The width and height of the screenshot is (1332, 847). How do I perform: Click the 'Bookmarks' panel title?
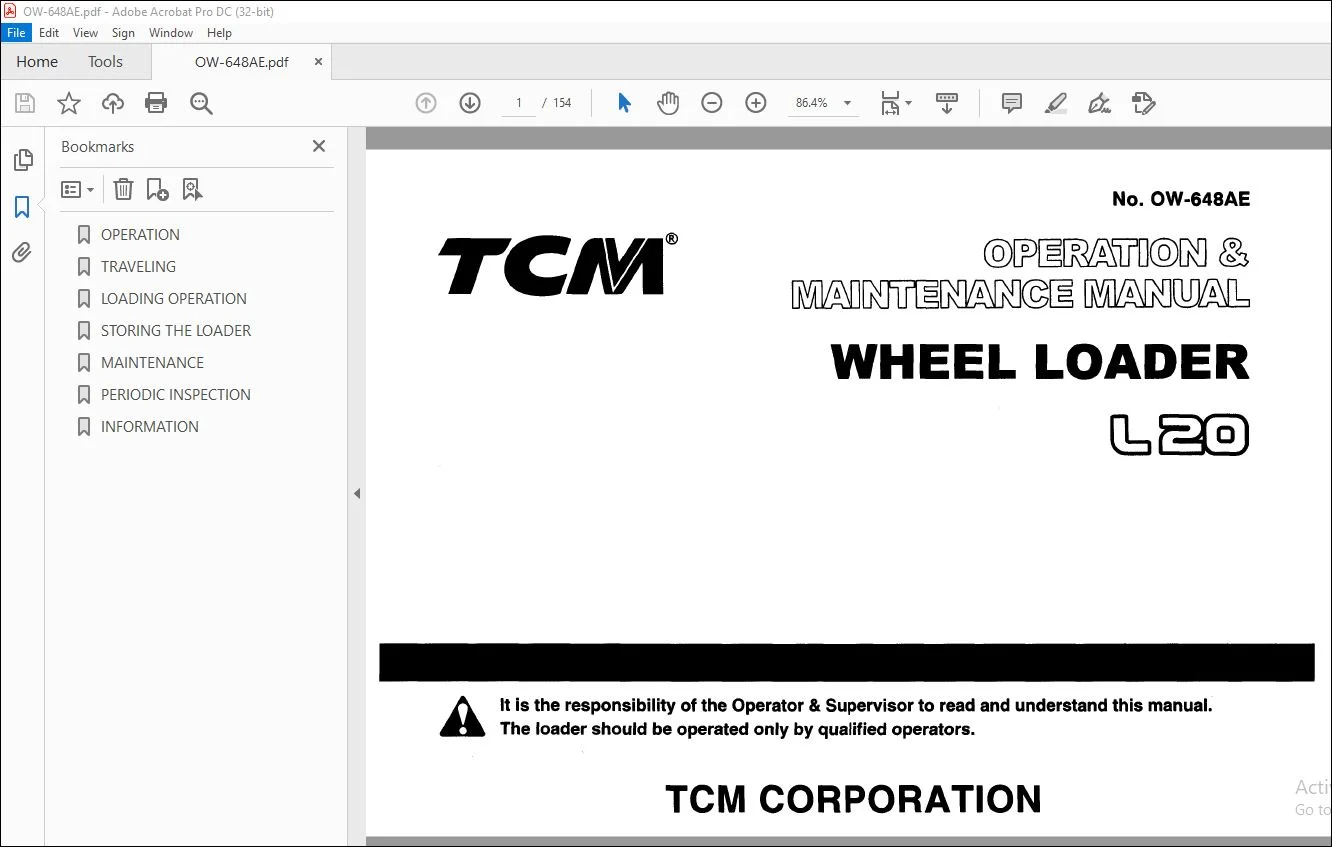(97, 147)
